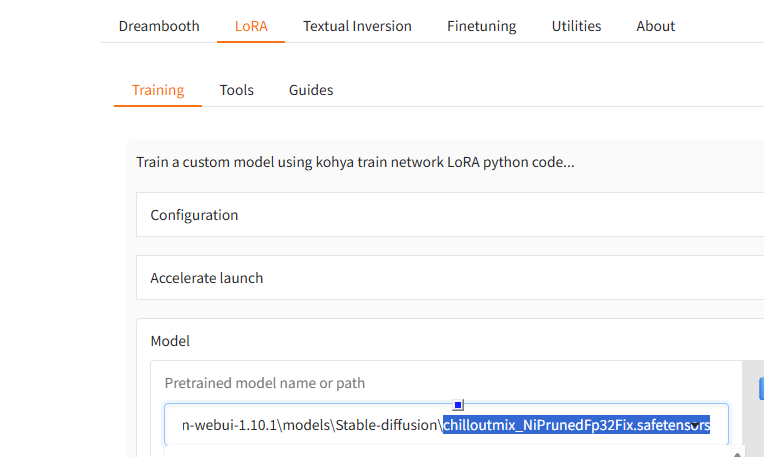
Task: Click the 'Pretrained model name or path' label
Action: pos(264,383)
